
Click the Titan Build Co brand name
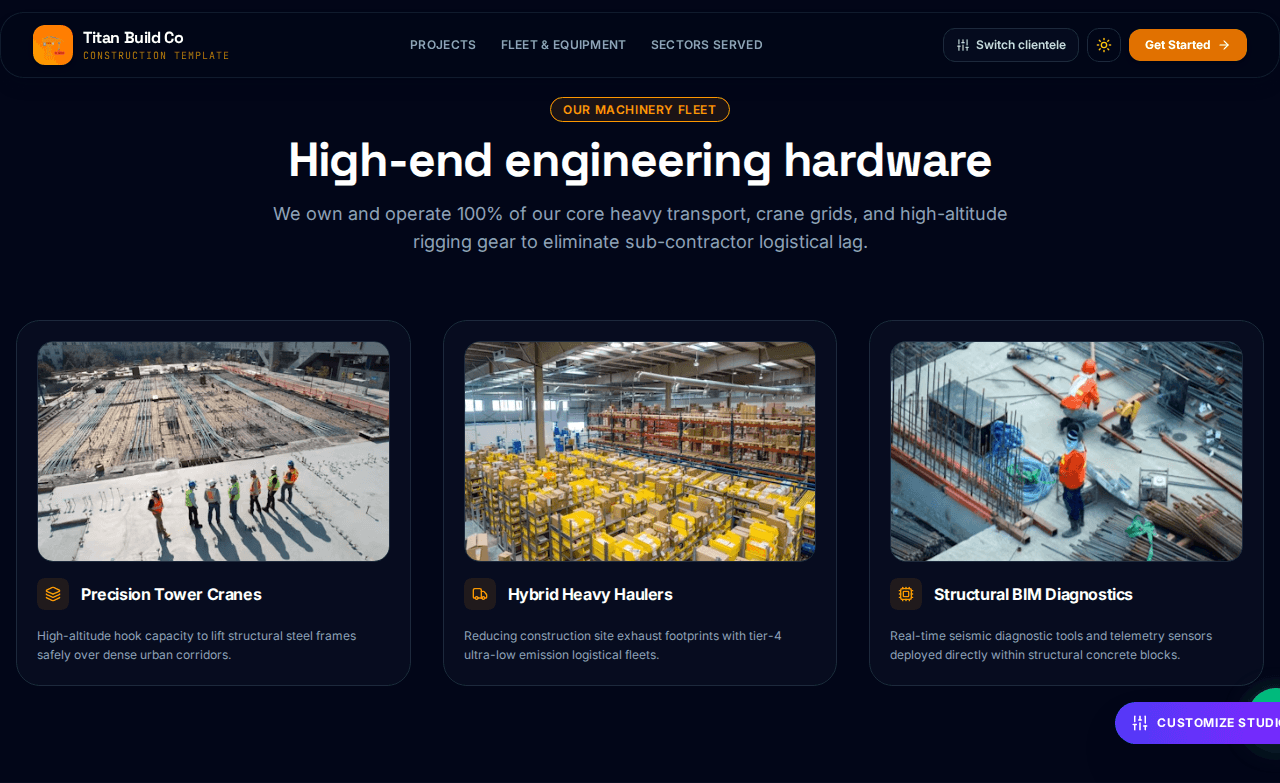[133, 38]
